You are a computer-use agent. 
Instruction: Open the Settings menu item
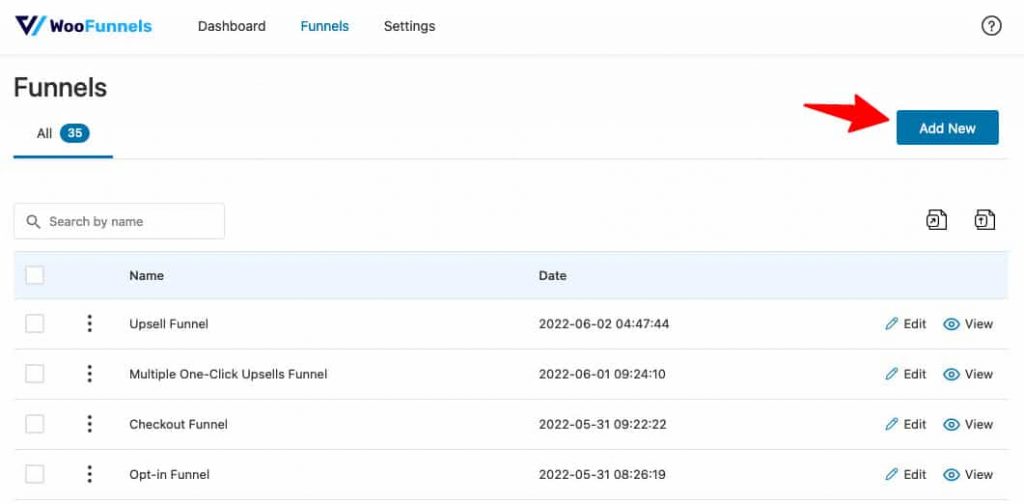tap(409, 26)
